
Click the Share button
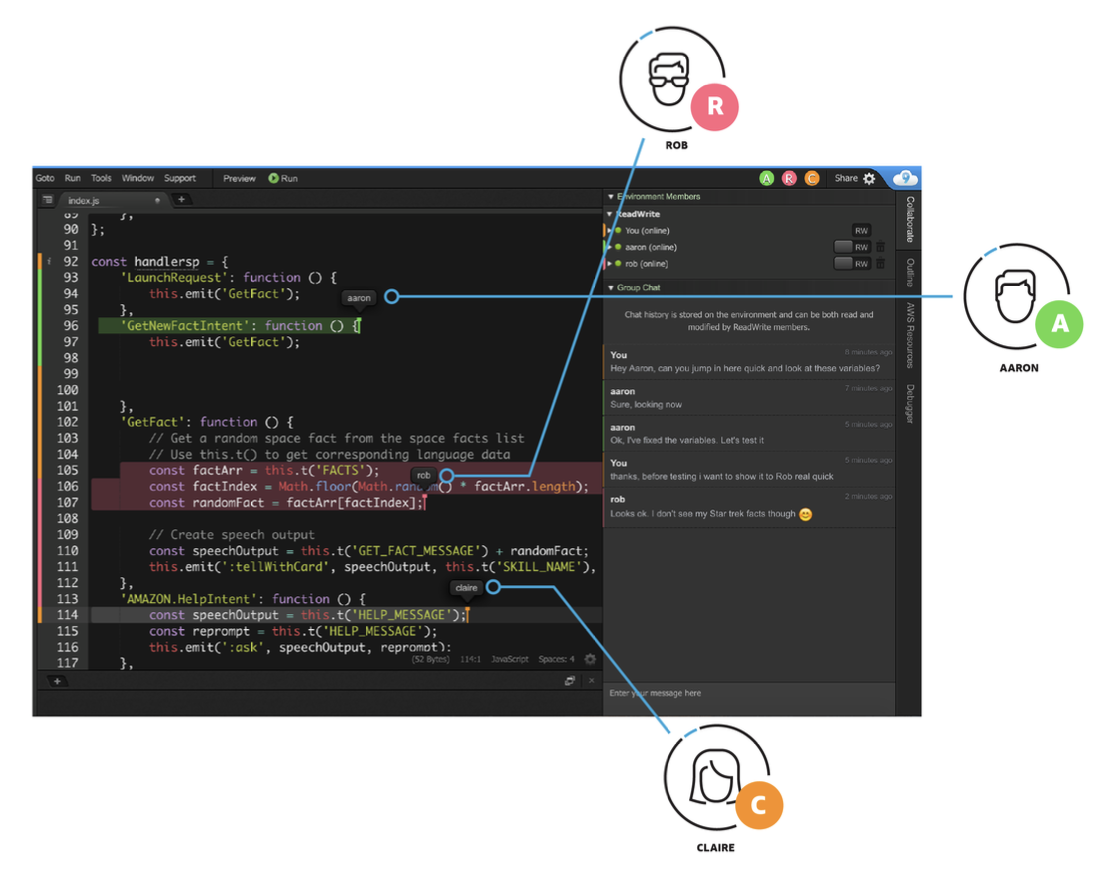coord(846,179)
